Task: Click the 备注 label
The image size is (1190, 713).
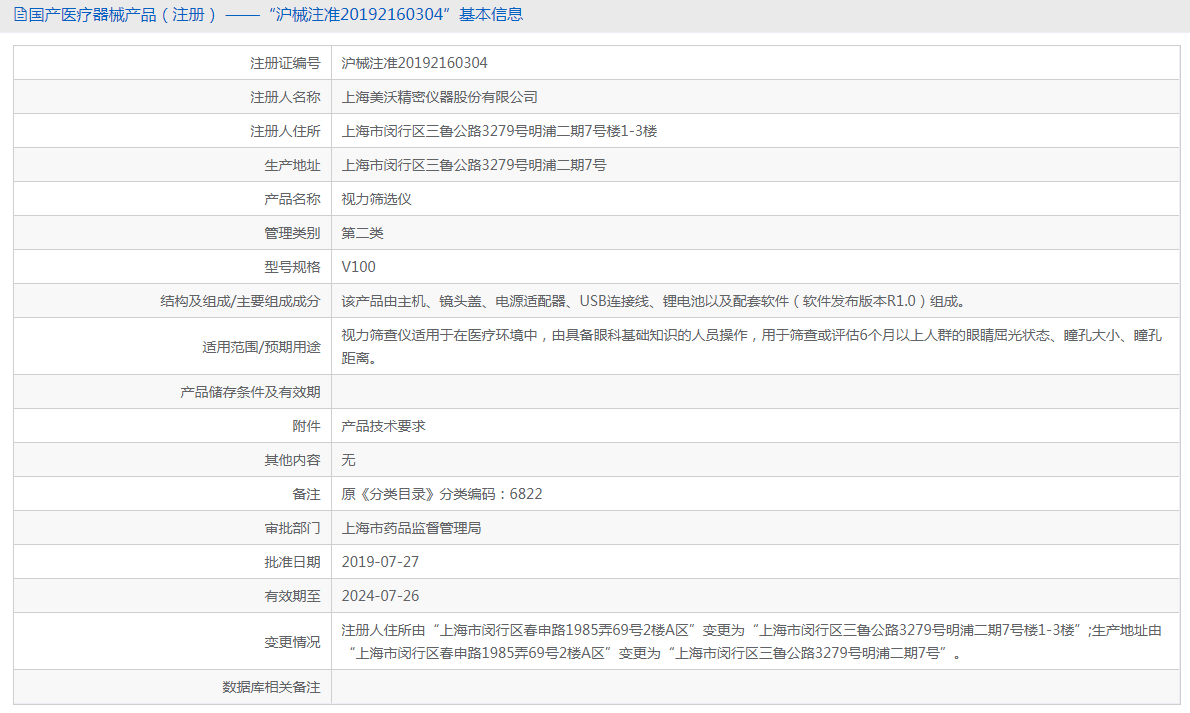Action: pyautogui.click(x=307, y=494)
